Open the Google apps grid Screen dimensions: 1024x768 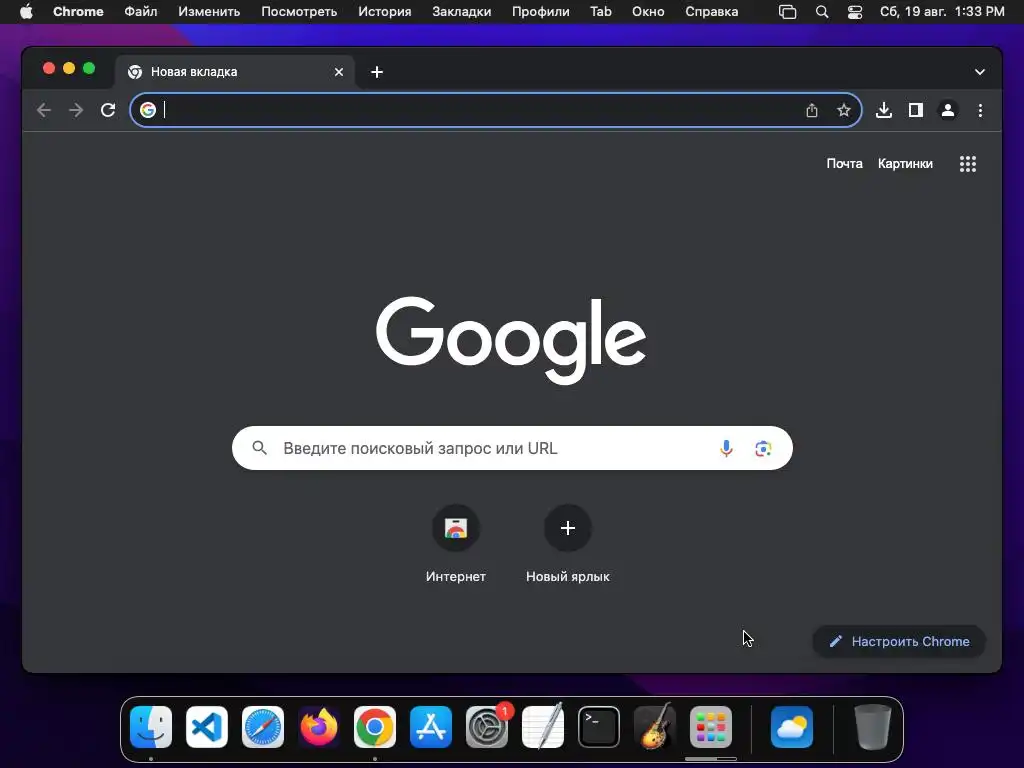pyautogui.click(x=968, y=164)
